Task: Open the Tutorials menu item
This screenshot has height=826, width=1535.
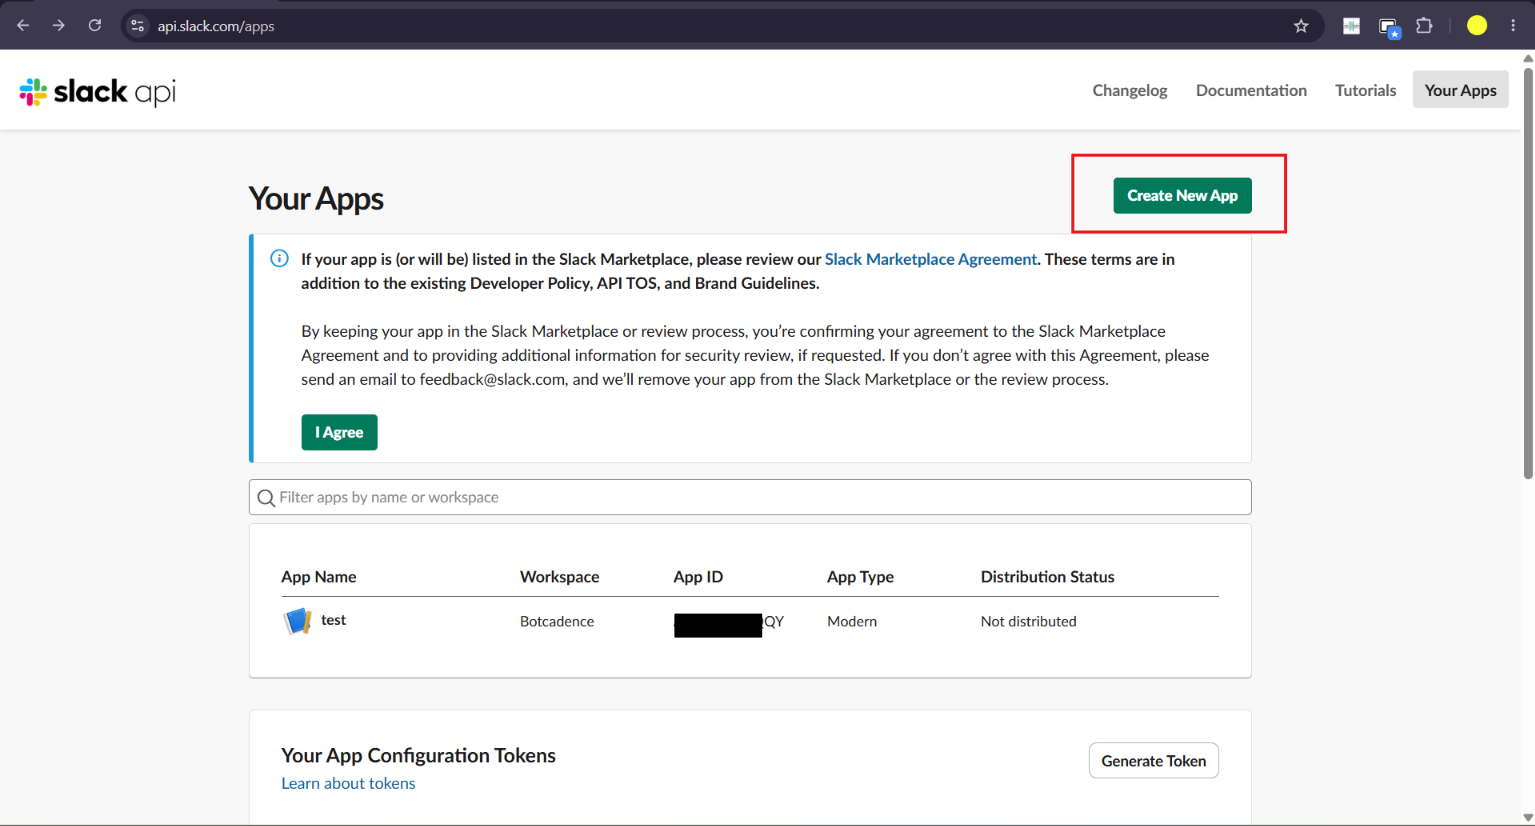Action: pyautogui.click(x=1365, y=90)
